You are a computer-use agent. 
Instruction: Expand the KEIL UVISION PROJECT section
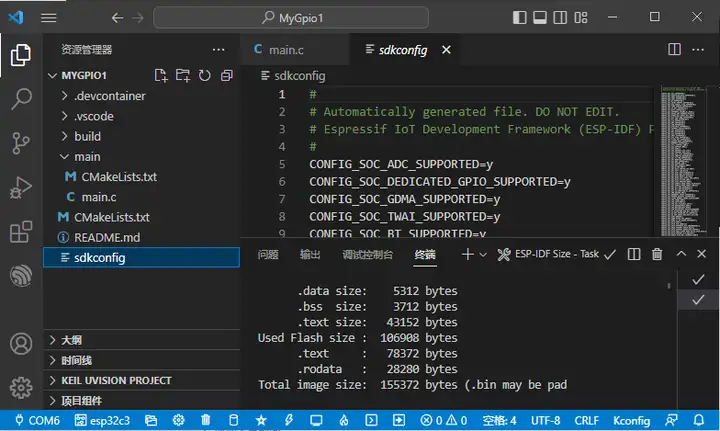point(115,380)
